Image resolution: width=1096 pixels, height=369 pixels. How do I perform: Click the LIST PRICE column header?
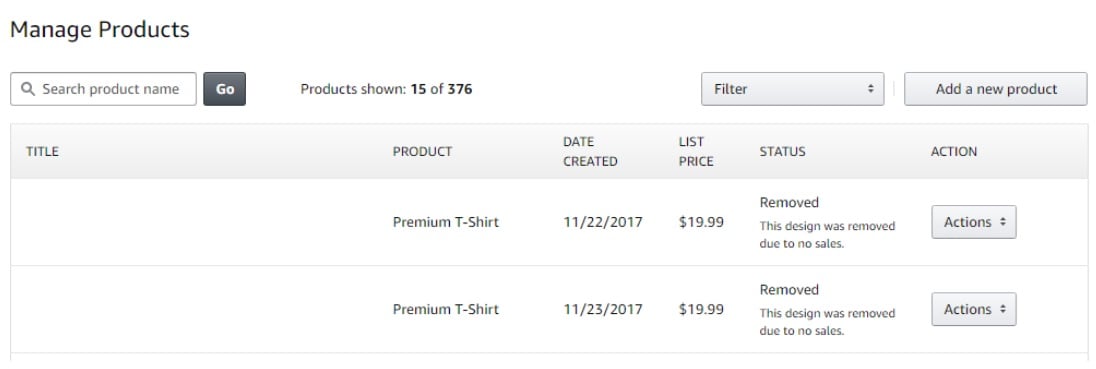click(696, 152)
